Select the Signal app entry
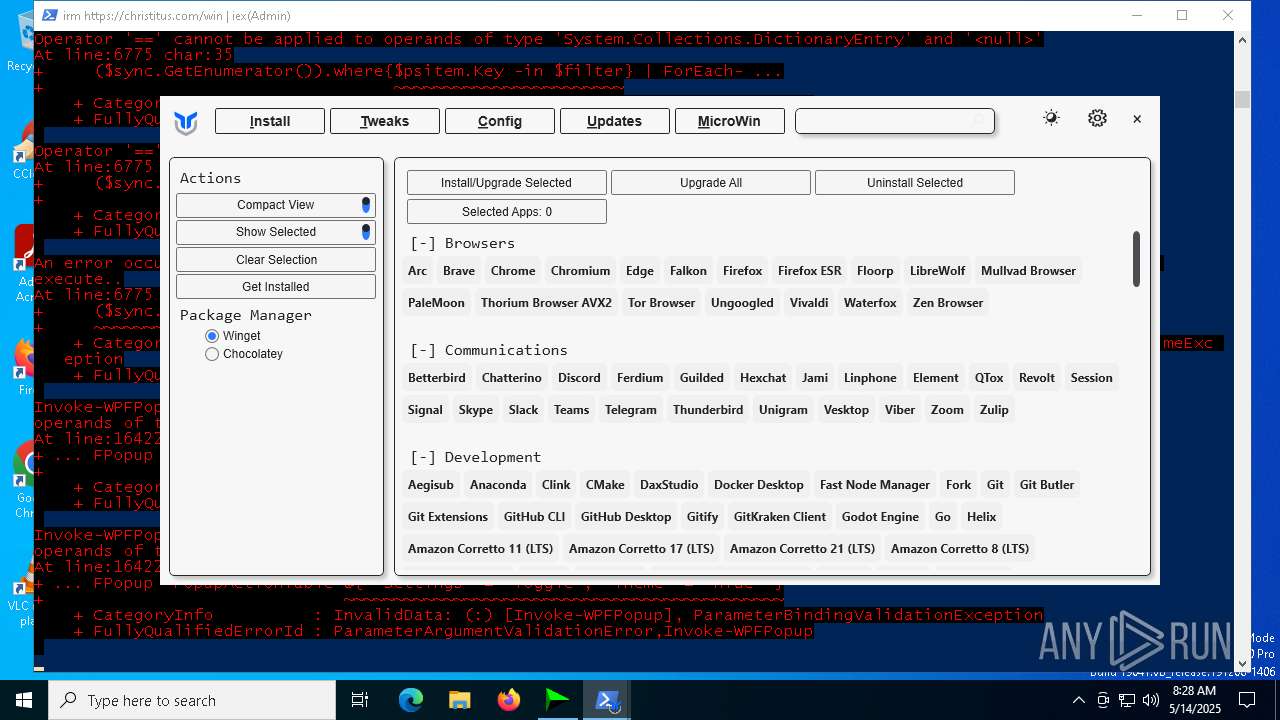 point(425,410)
